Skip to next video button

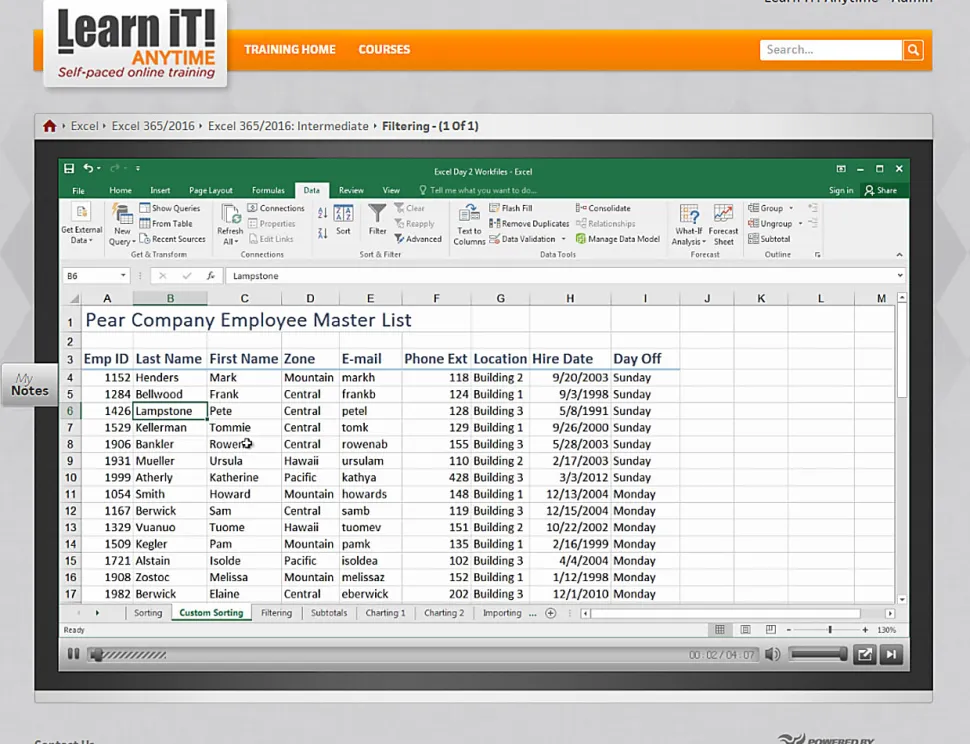pyautogui.click(x=891, y=654)
